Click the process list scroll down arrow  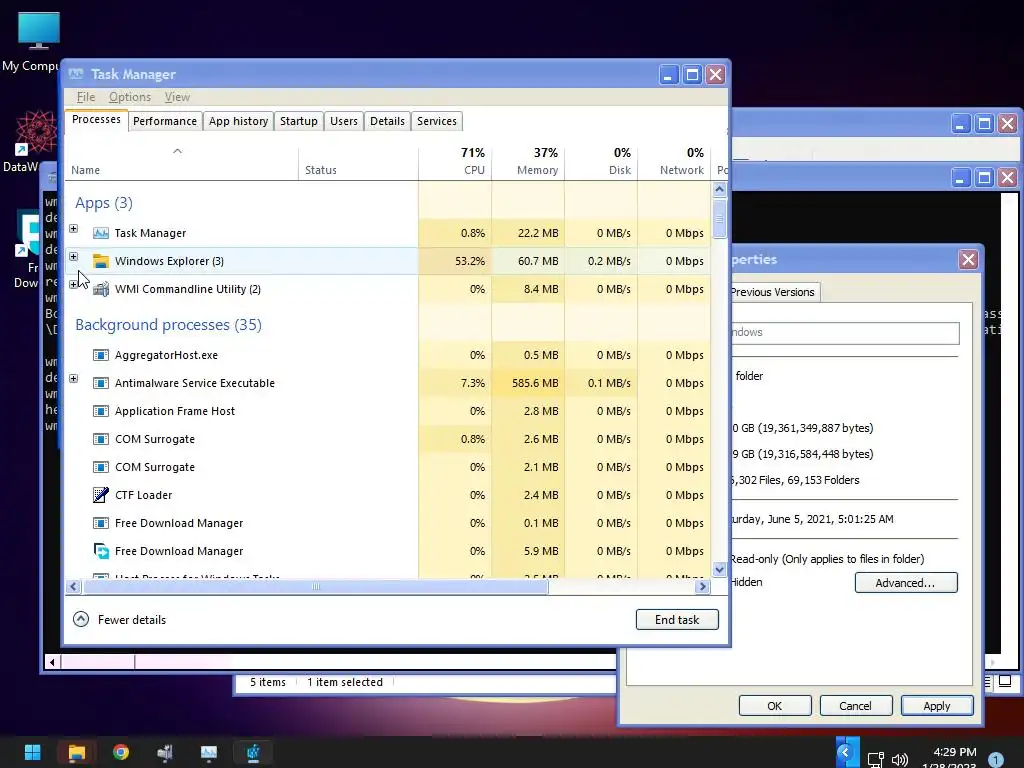pyautogui.click(x=720, y=569)
